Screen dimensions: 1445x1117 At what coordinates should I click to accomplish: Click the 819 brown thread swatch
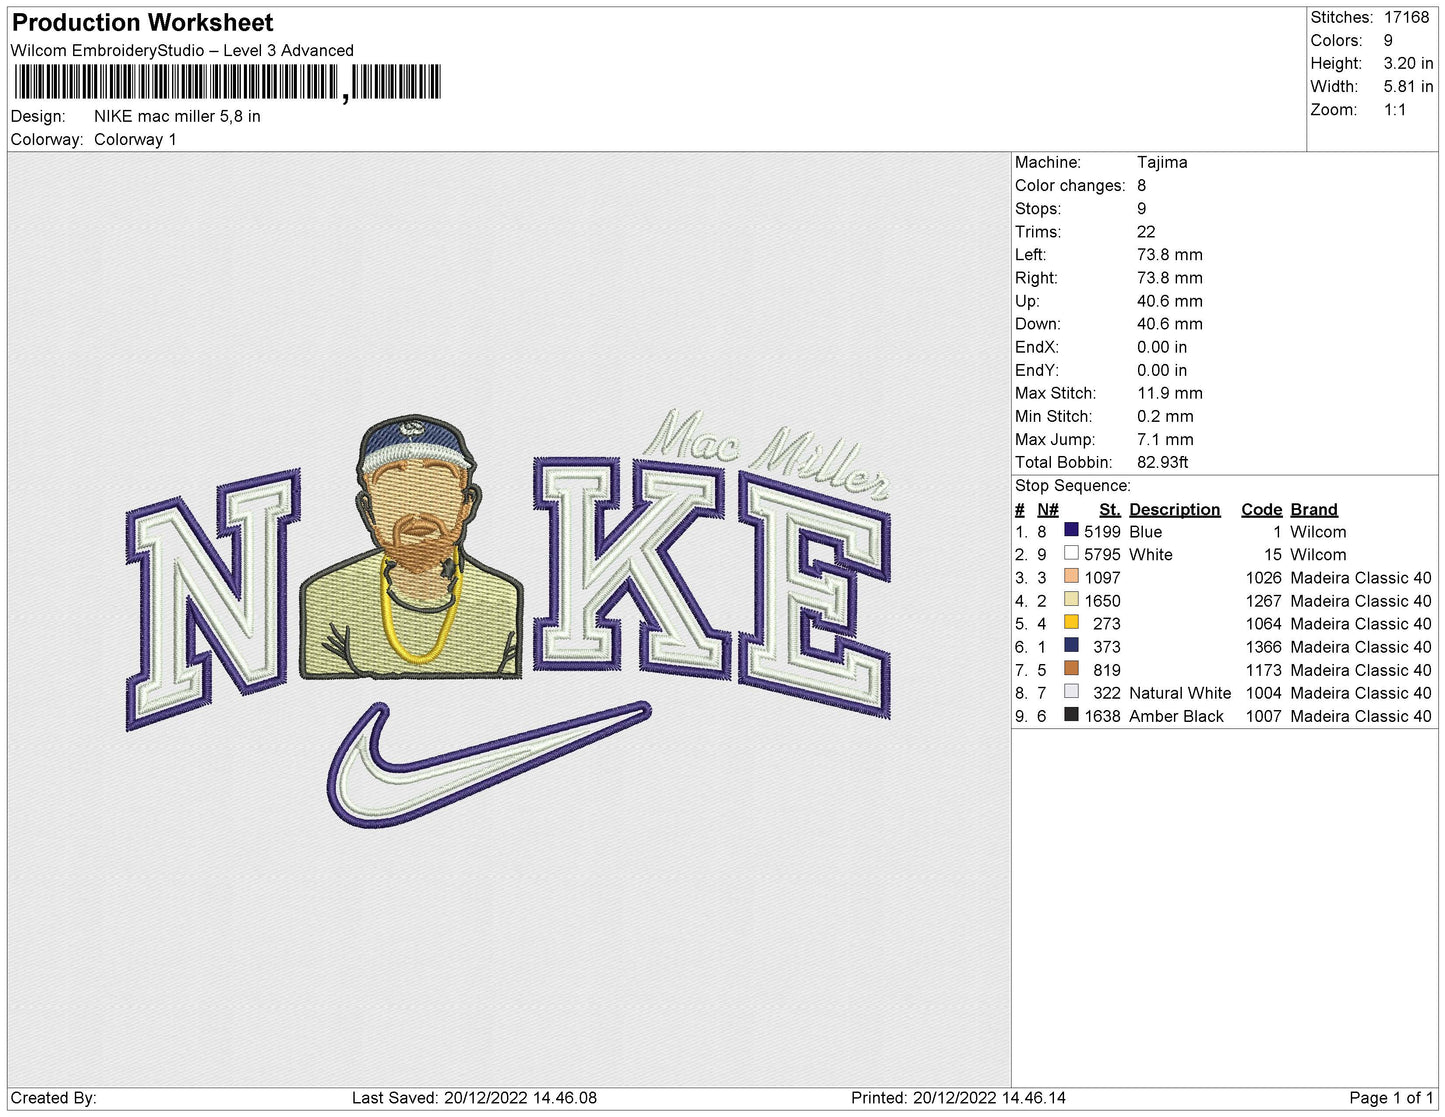[1071, 669]
